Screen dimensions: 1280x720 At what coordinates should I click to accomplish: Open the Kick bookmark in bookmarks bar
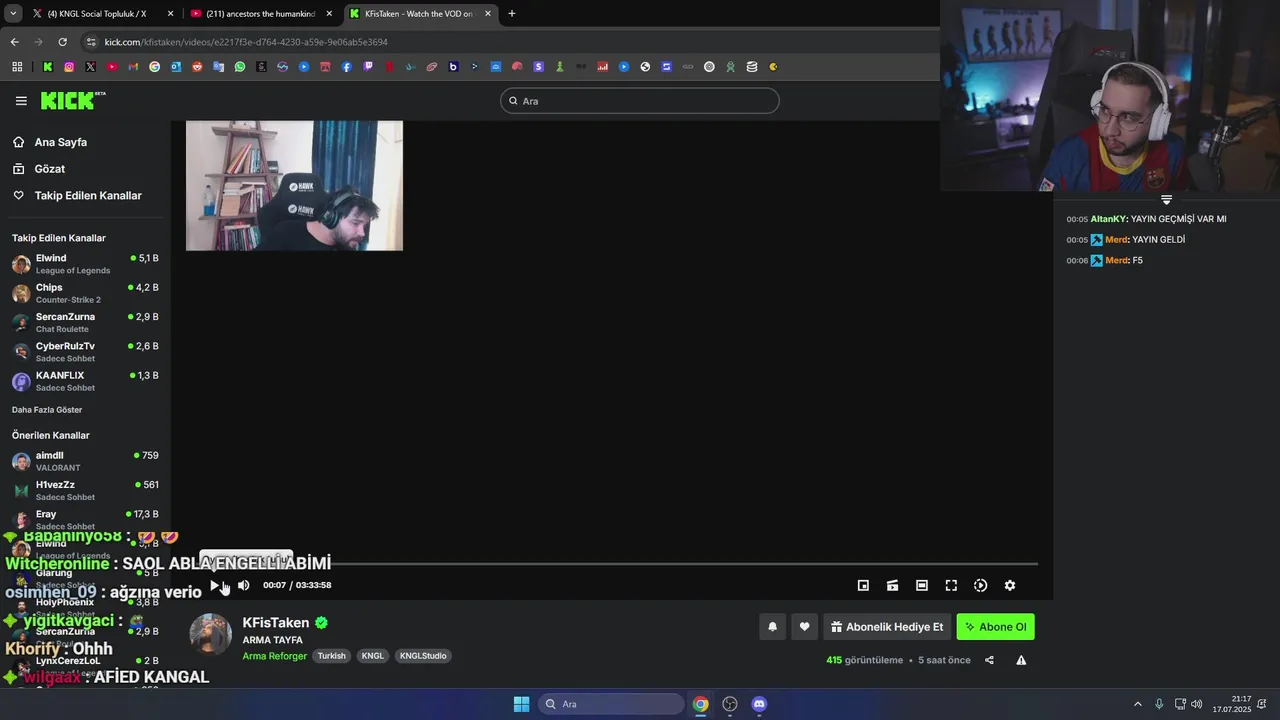(47, 67)
